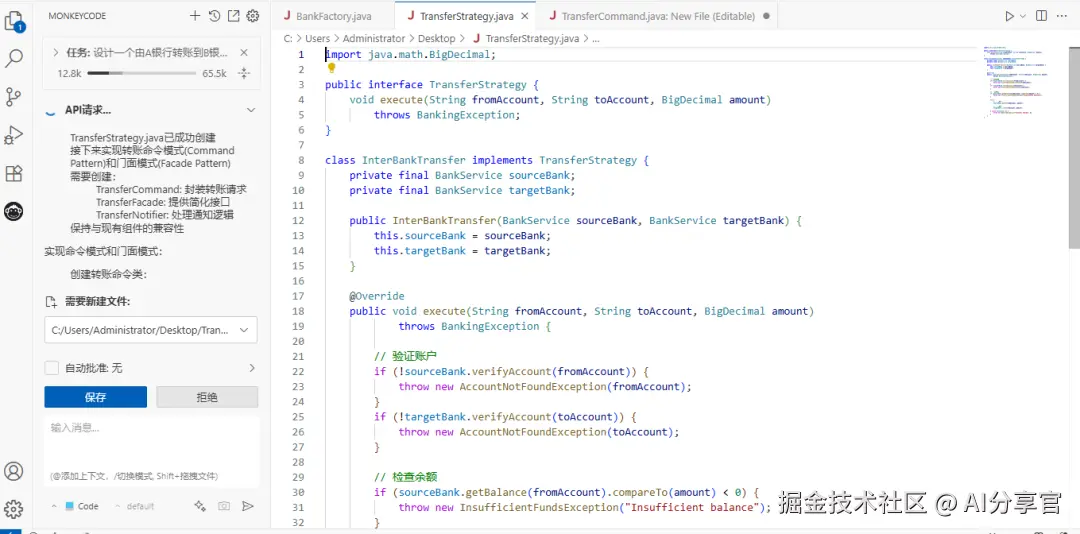Close the current task with X icon

point(244,52)
